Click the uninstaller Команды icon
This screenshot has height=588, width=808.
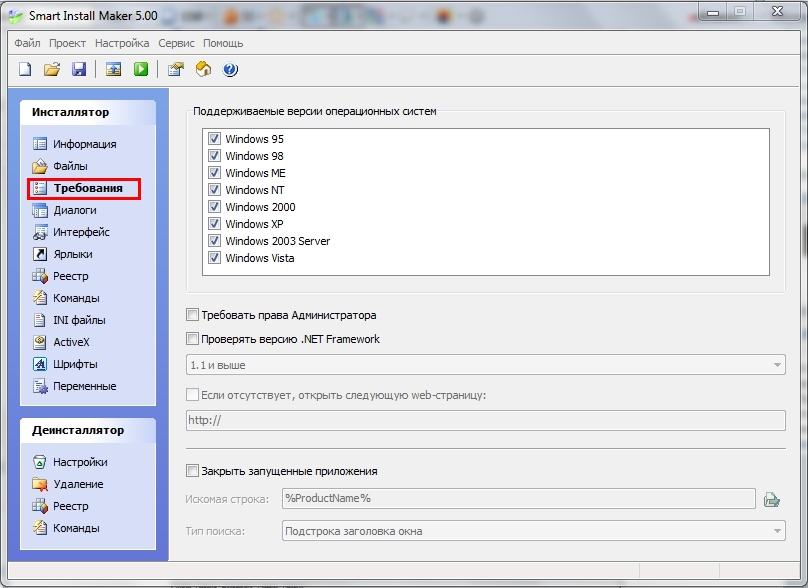tap(40, 528)
